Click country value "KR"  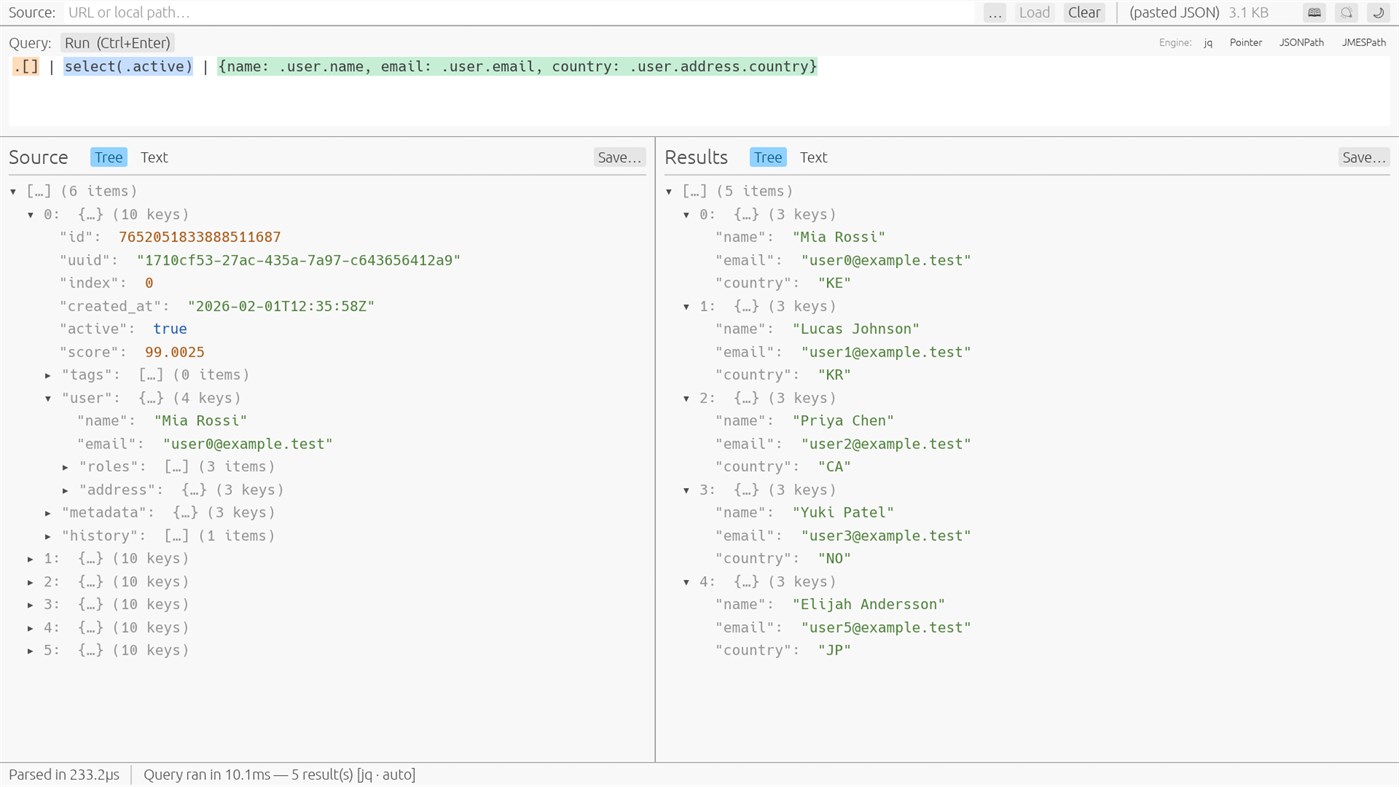834,375
